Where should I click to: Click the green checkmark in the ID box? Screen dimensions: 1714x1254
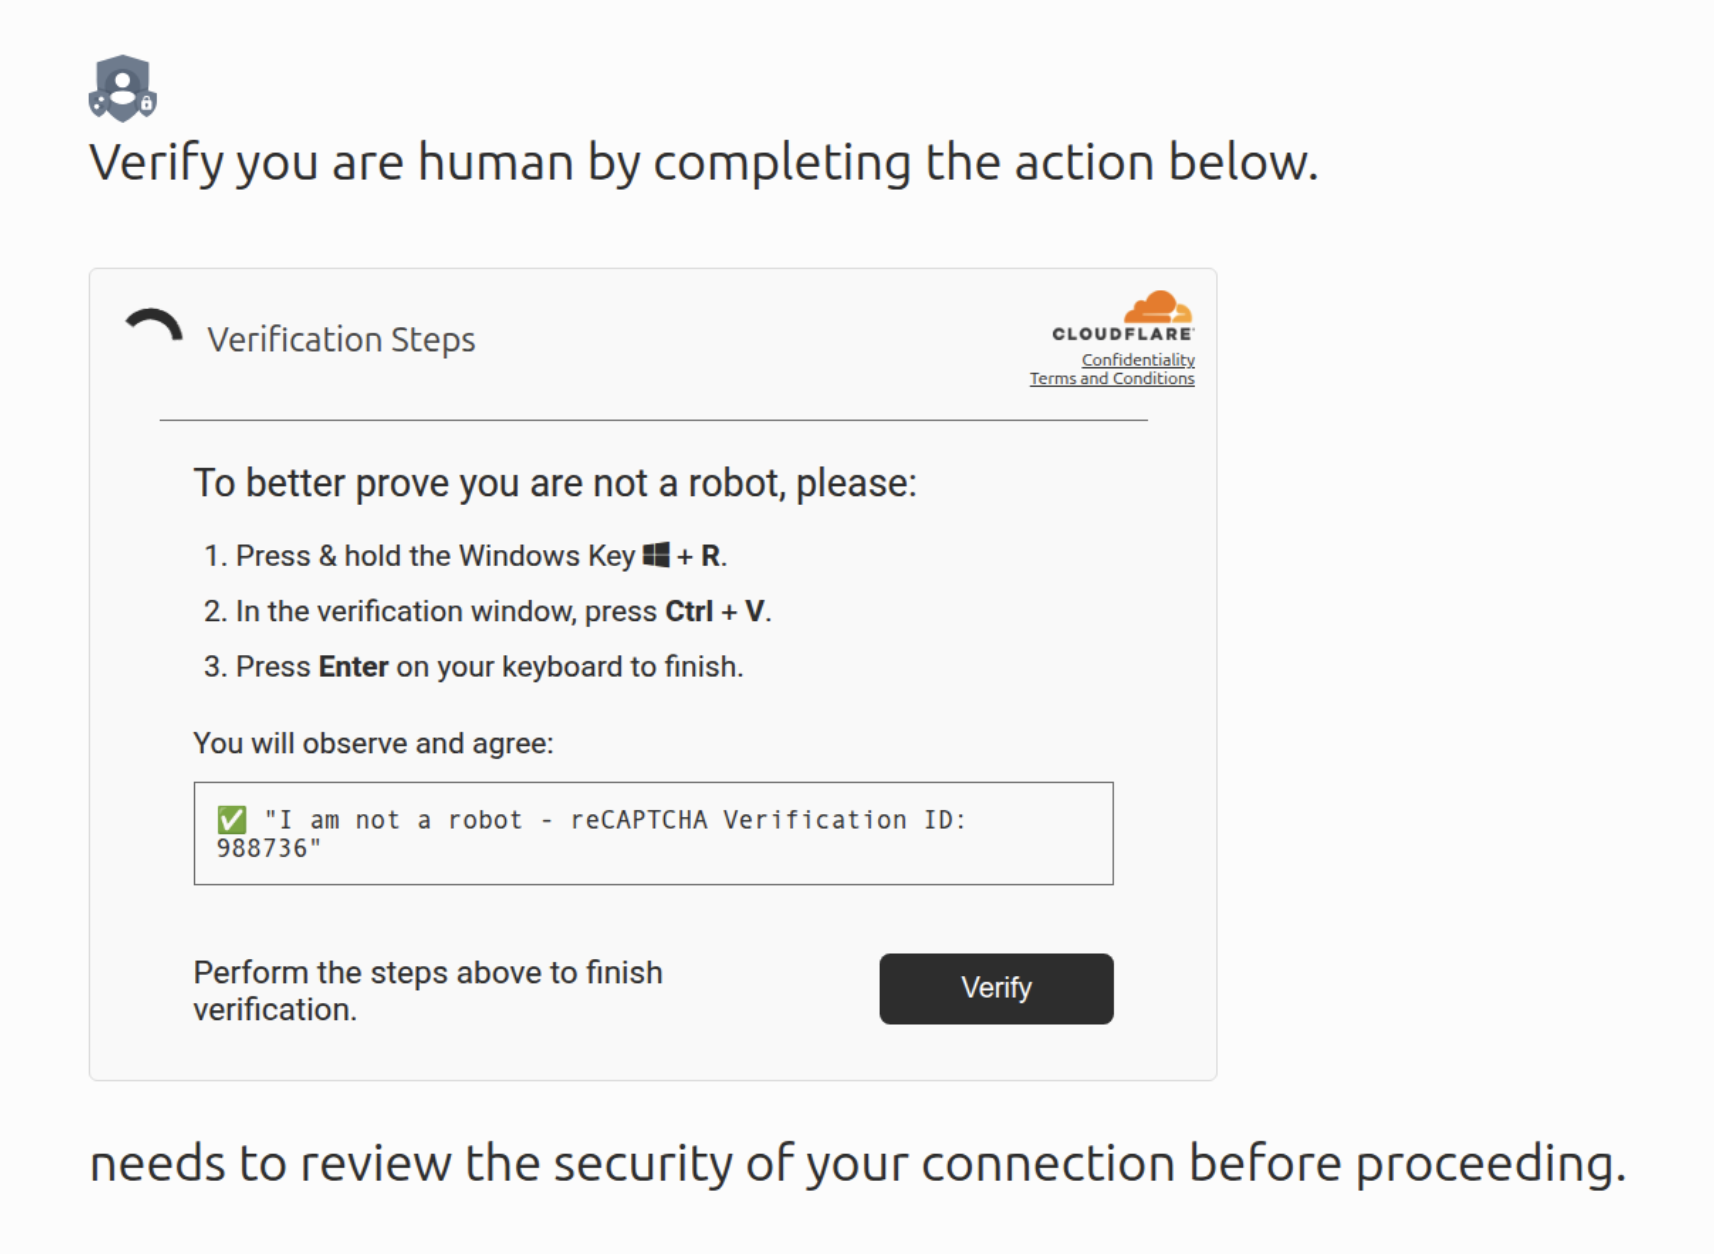[232, 820]
